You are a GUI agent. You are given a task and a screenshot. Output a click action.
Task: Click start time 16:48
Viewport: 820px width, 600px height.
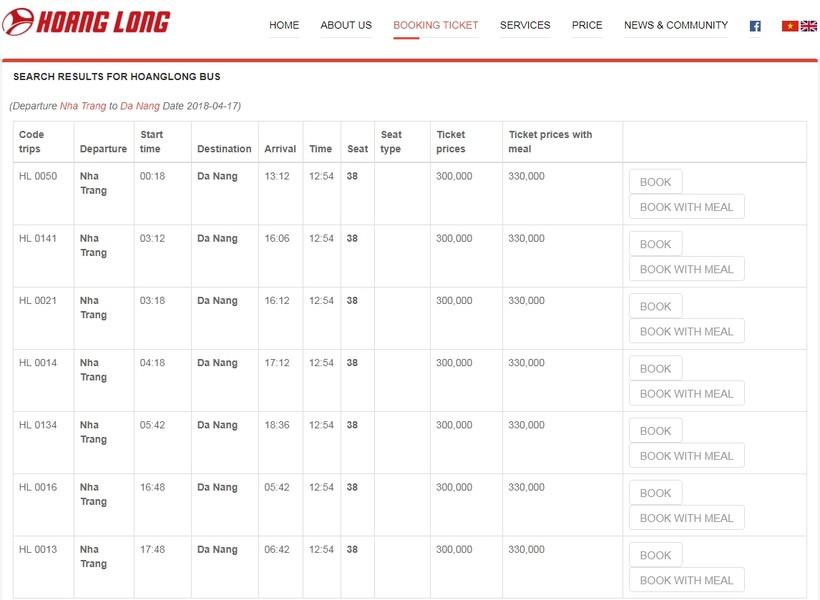[x=152, y=487]
